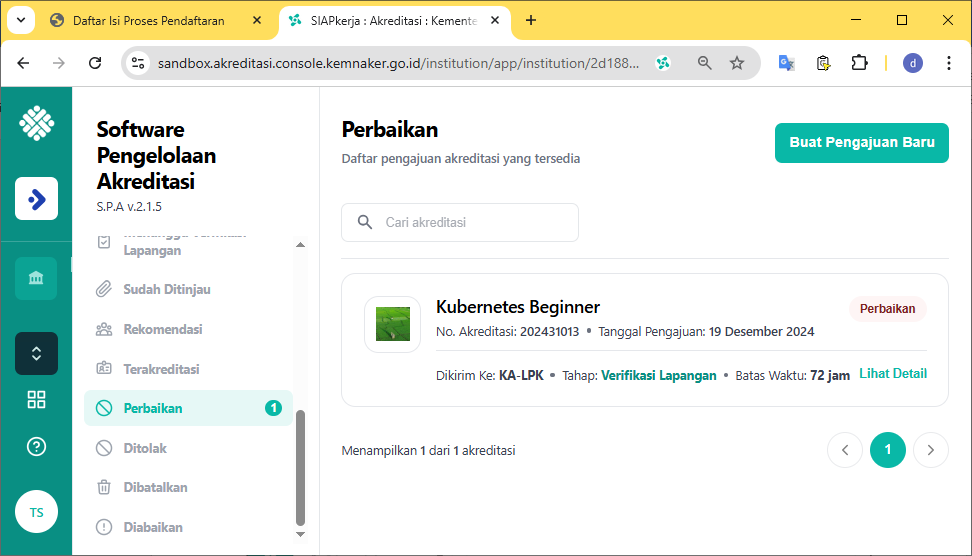Open the Lihat Detail link for Kubernetes Beginner
This screenshot has height=556, width=972.
point(892,374)
